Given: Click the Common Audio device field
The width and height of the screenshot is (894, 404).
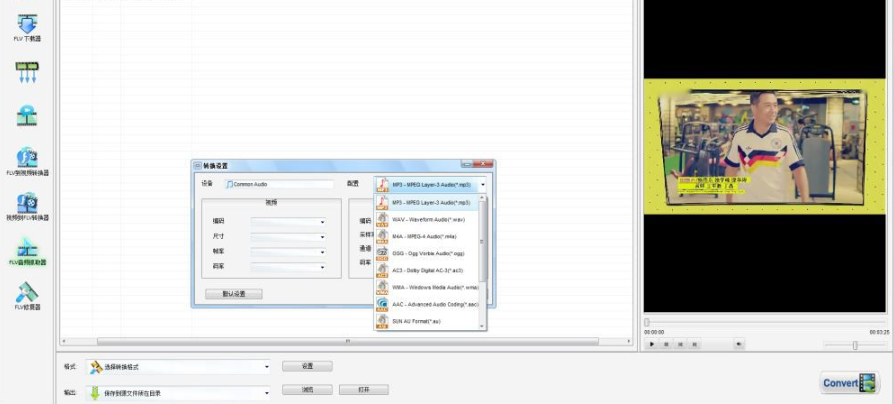Looking at the screenshot, I should coord(279,184).
